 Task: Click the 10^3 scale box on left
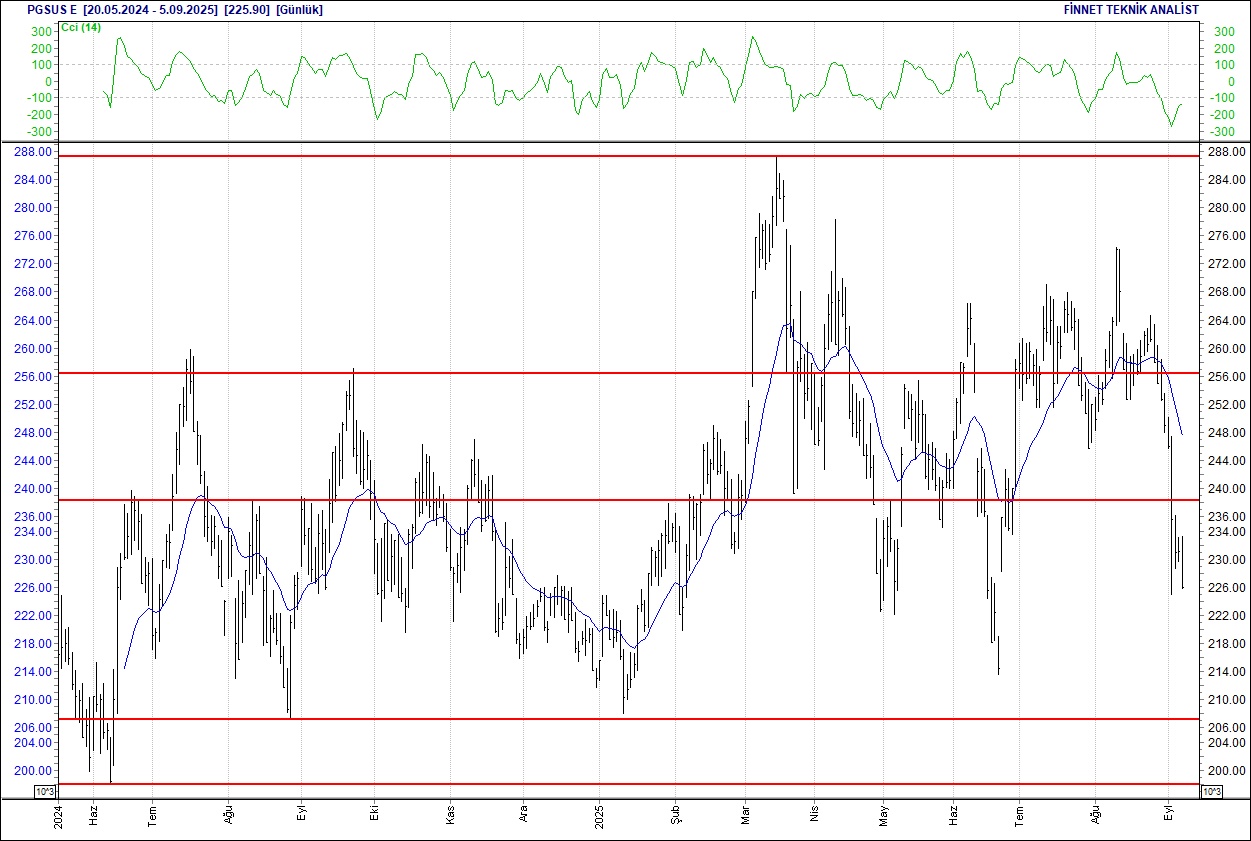tap(46, 792)
